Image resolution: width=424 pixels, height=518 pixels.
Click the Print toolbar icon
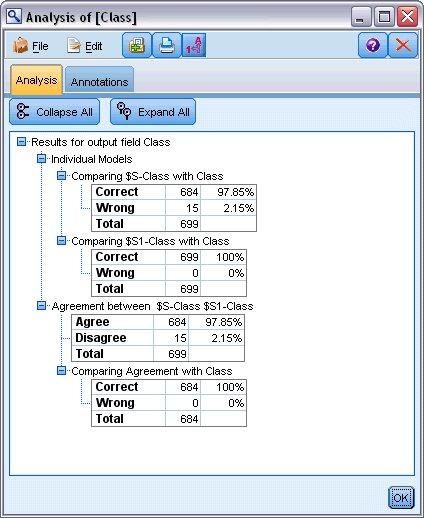(x=167, y=45)
